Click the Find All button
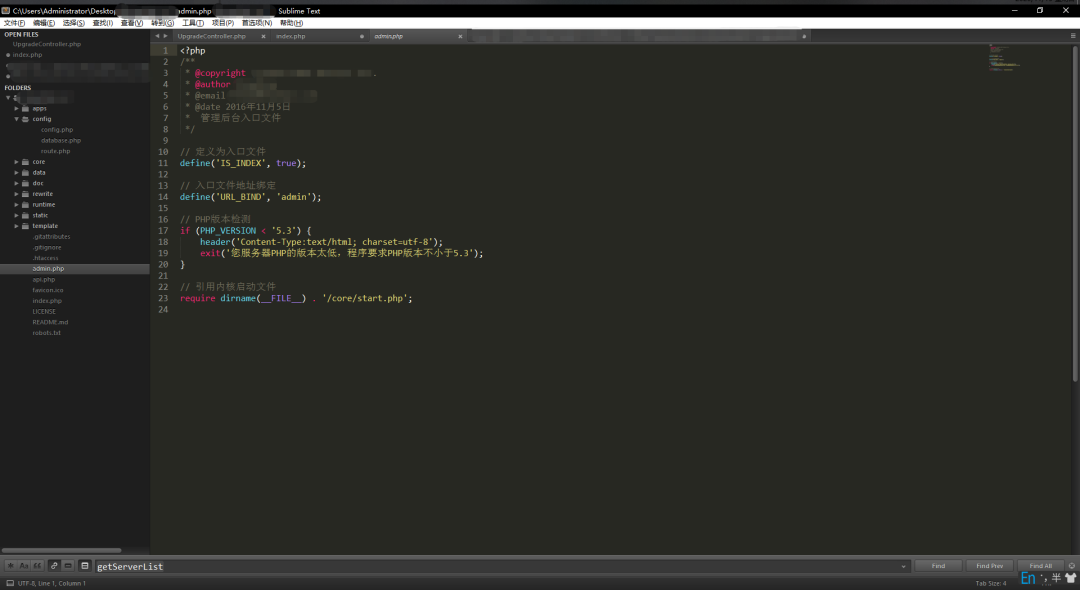Screen dimensions: 1080x590 (x=1040, y=566)
